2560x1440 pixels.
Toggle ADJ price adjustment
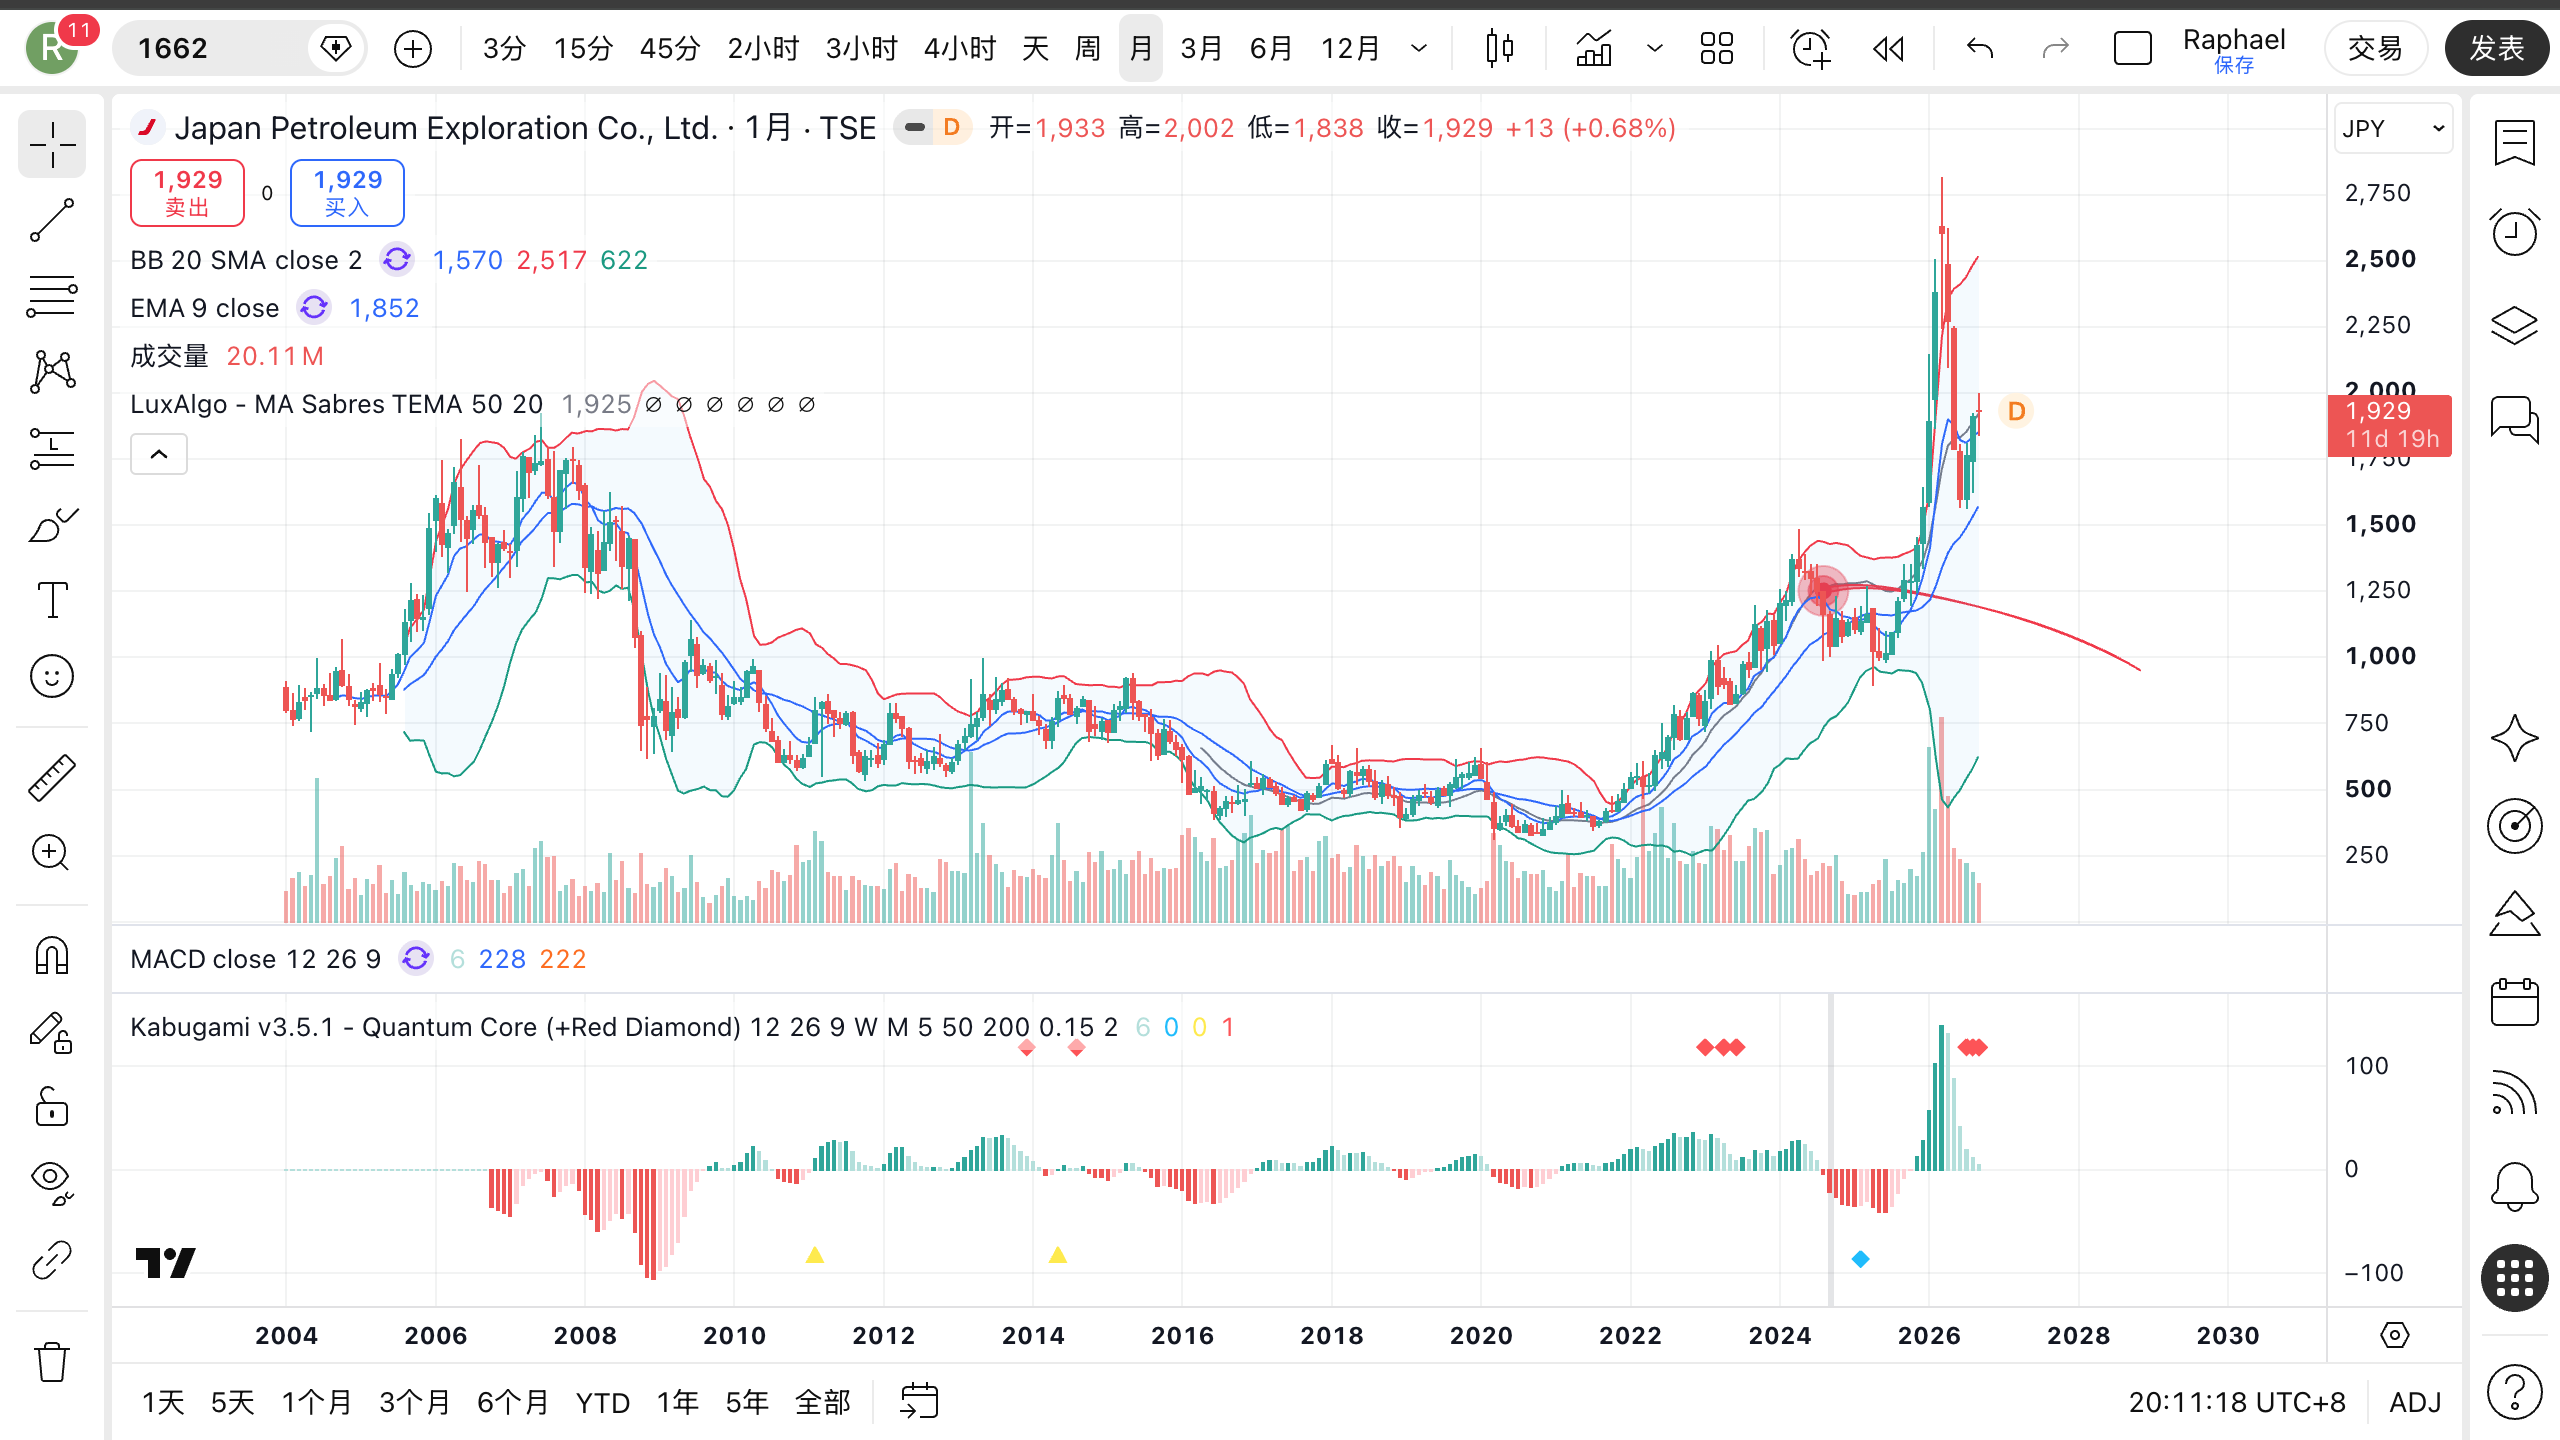point(2415,1402)
